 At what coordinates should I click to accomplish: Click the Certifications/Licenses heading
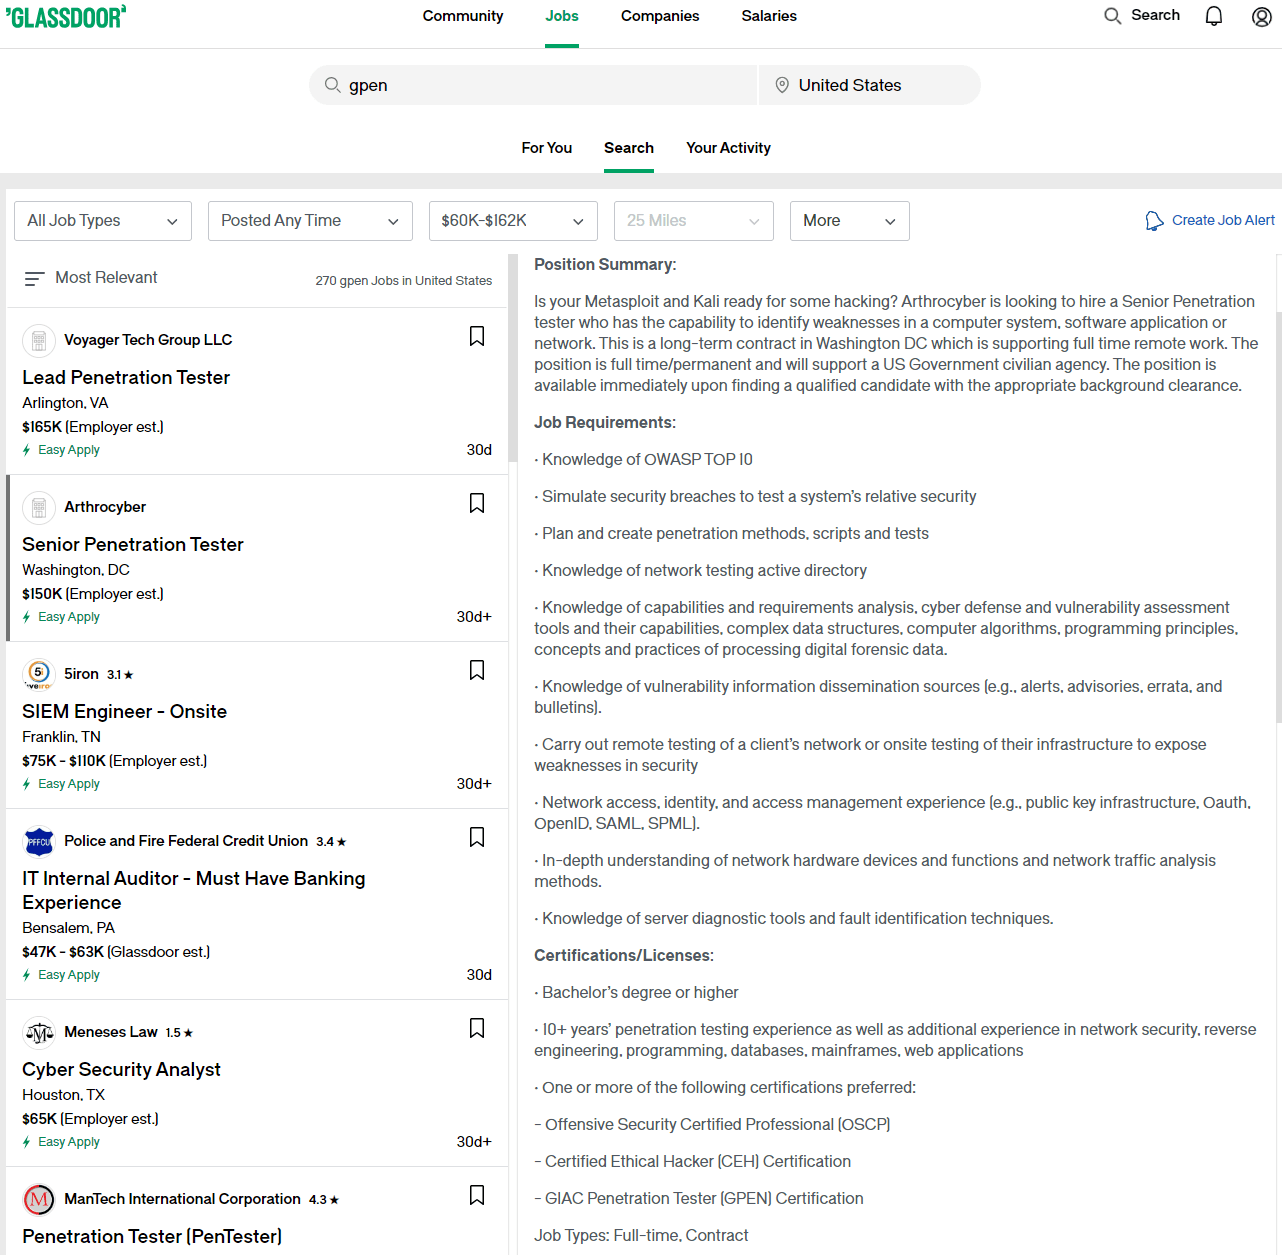pyautogui.click(x=624, y=956)
